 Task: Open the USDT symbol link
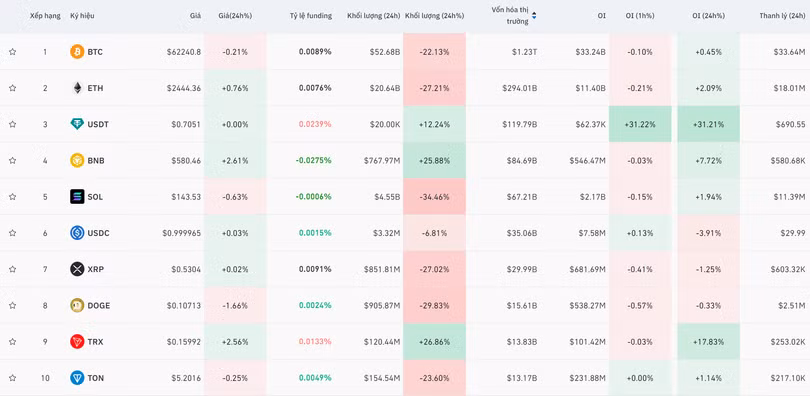(x=98, y=124)
